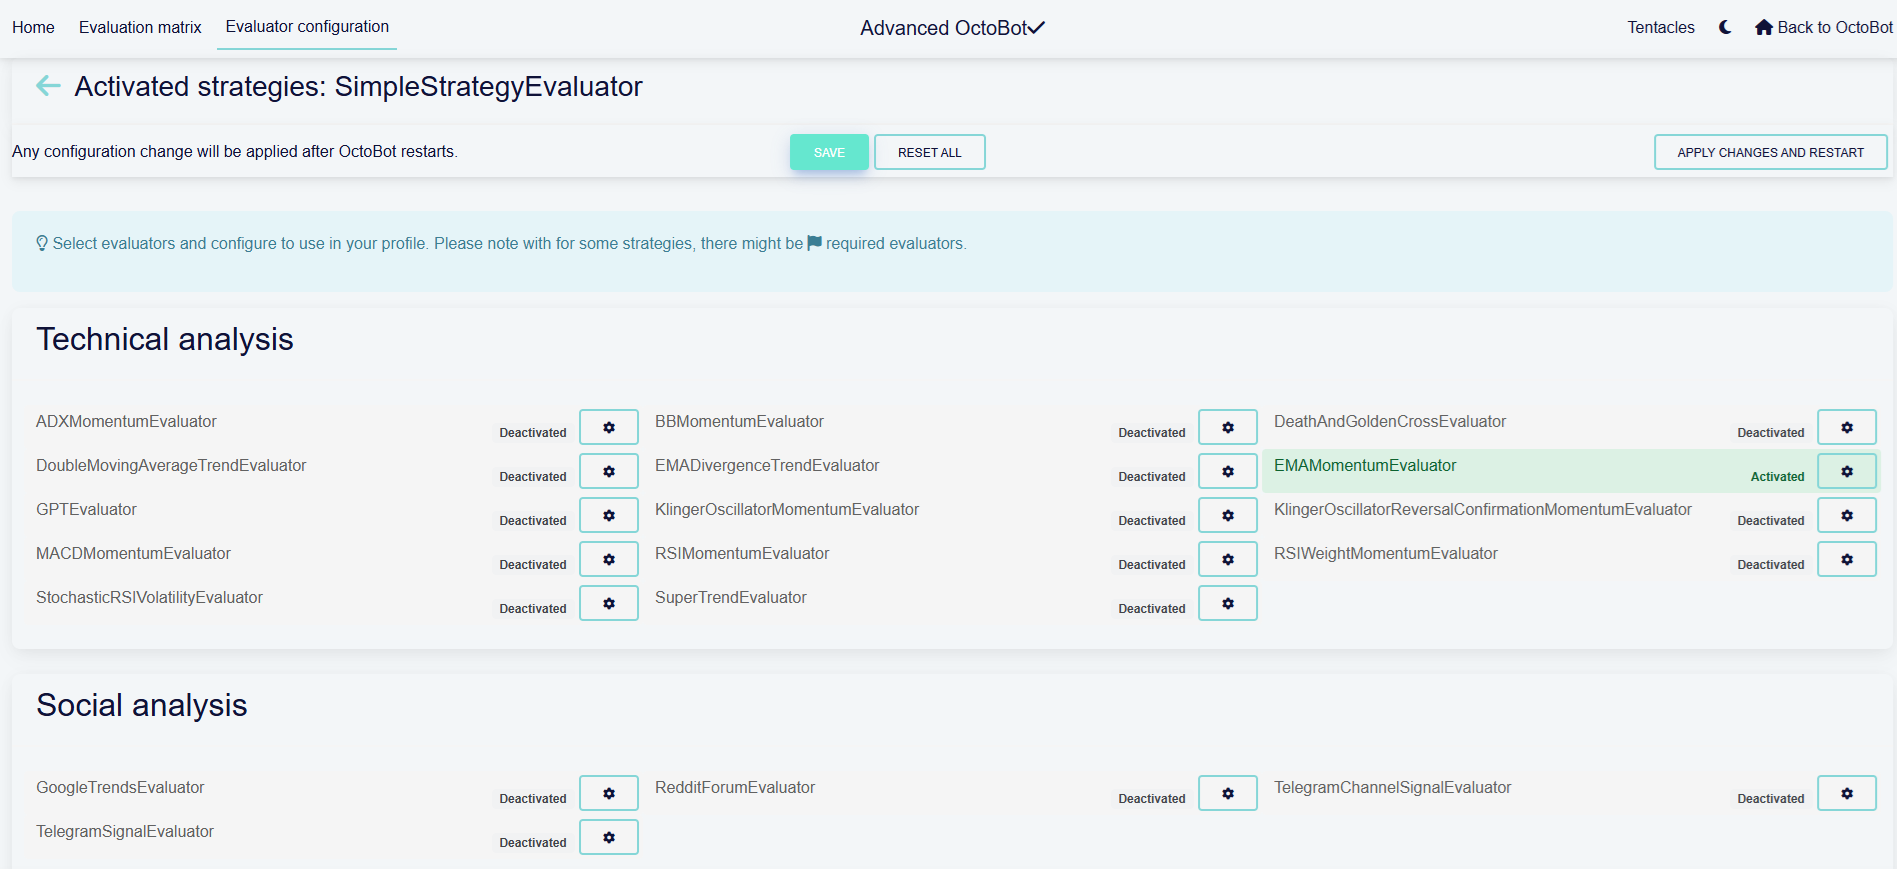Click the SAVE button
Image resolution: width=1897 pixels, height=869 pixels.
(x=829, y=152)
